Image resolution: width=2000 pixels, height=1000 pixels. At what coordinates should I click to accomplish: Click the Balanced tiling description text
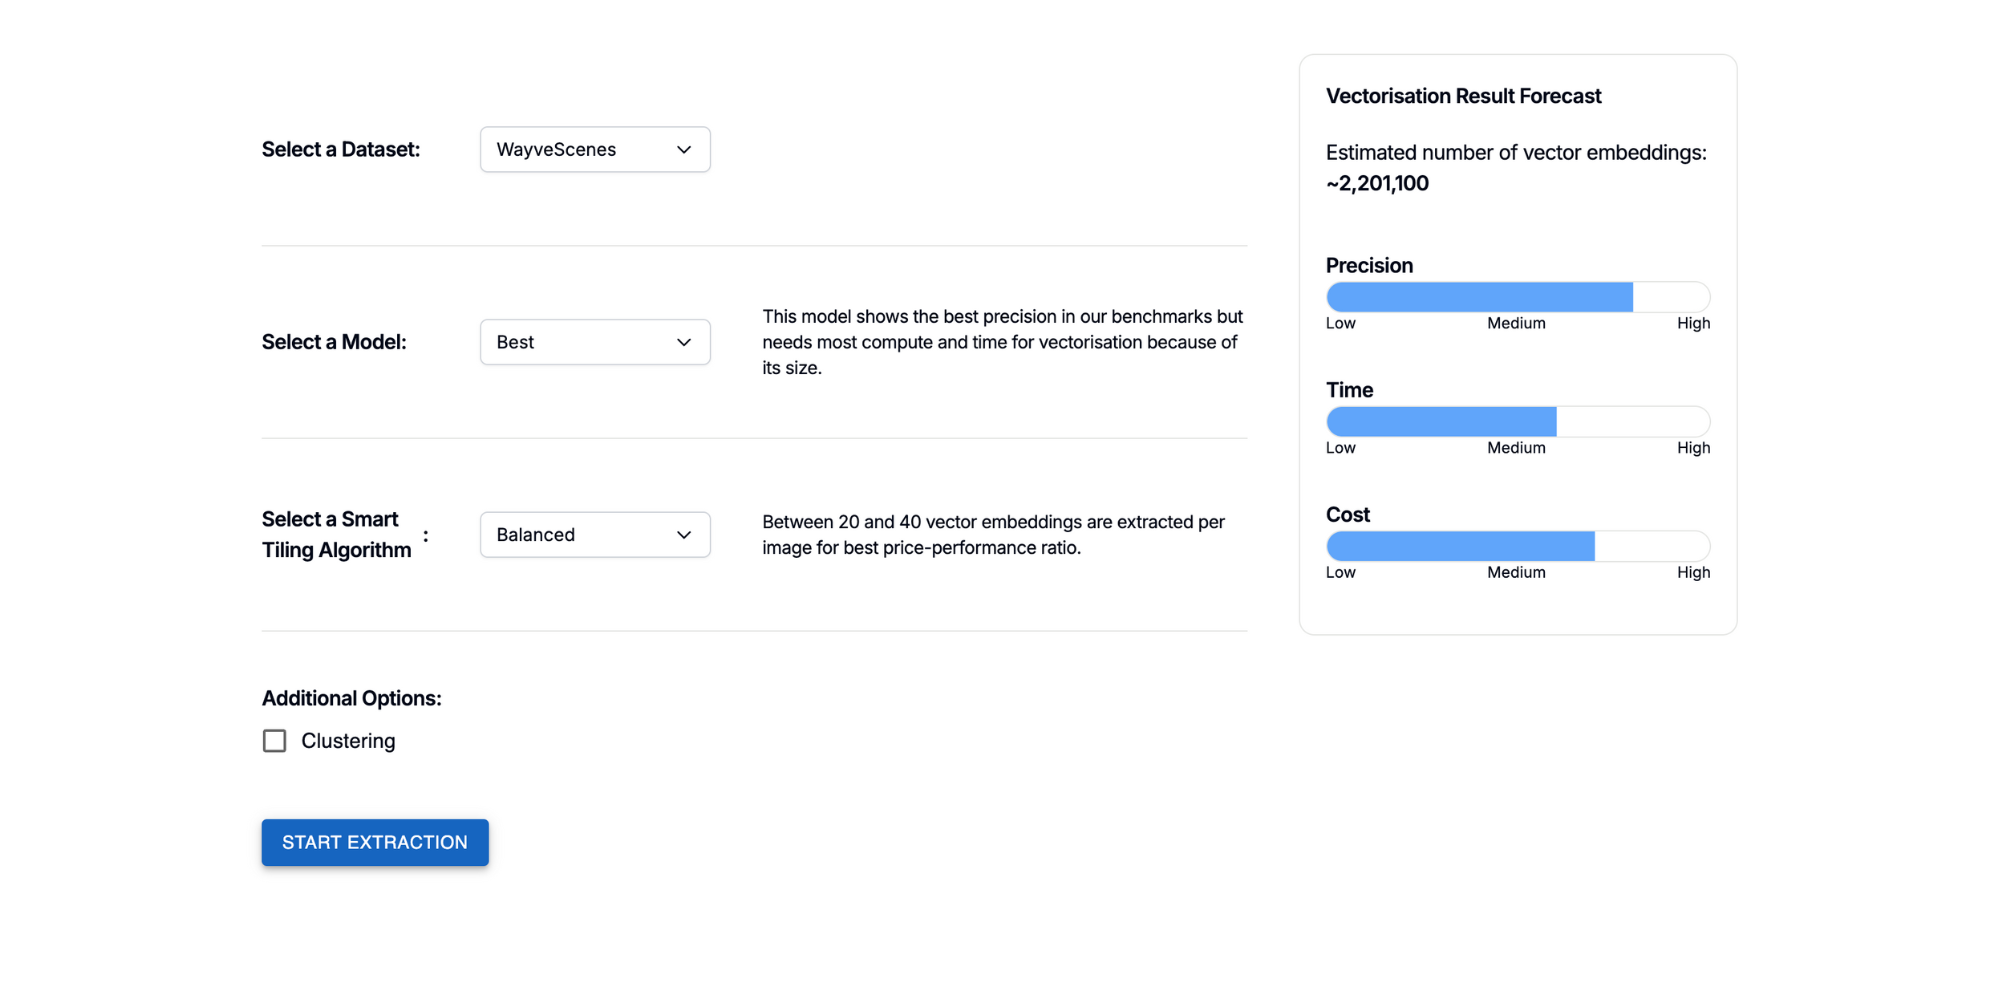(x=993, y=535)
